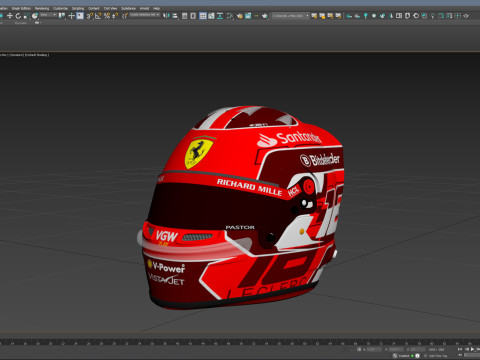Select the Scale tool
The width and height of the screenshot is (480, 360).
coord(26,16)
